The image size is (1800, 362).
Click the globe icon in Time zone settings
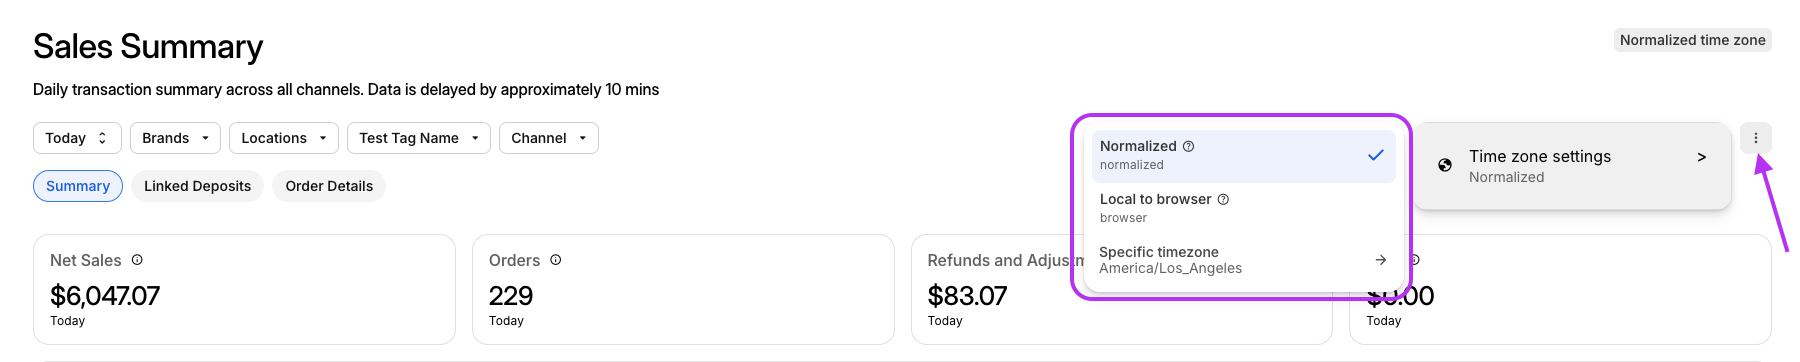tap(1445, 165)
